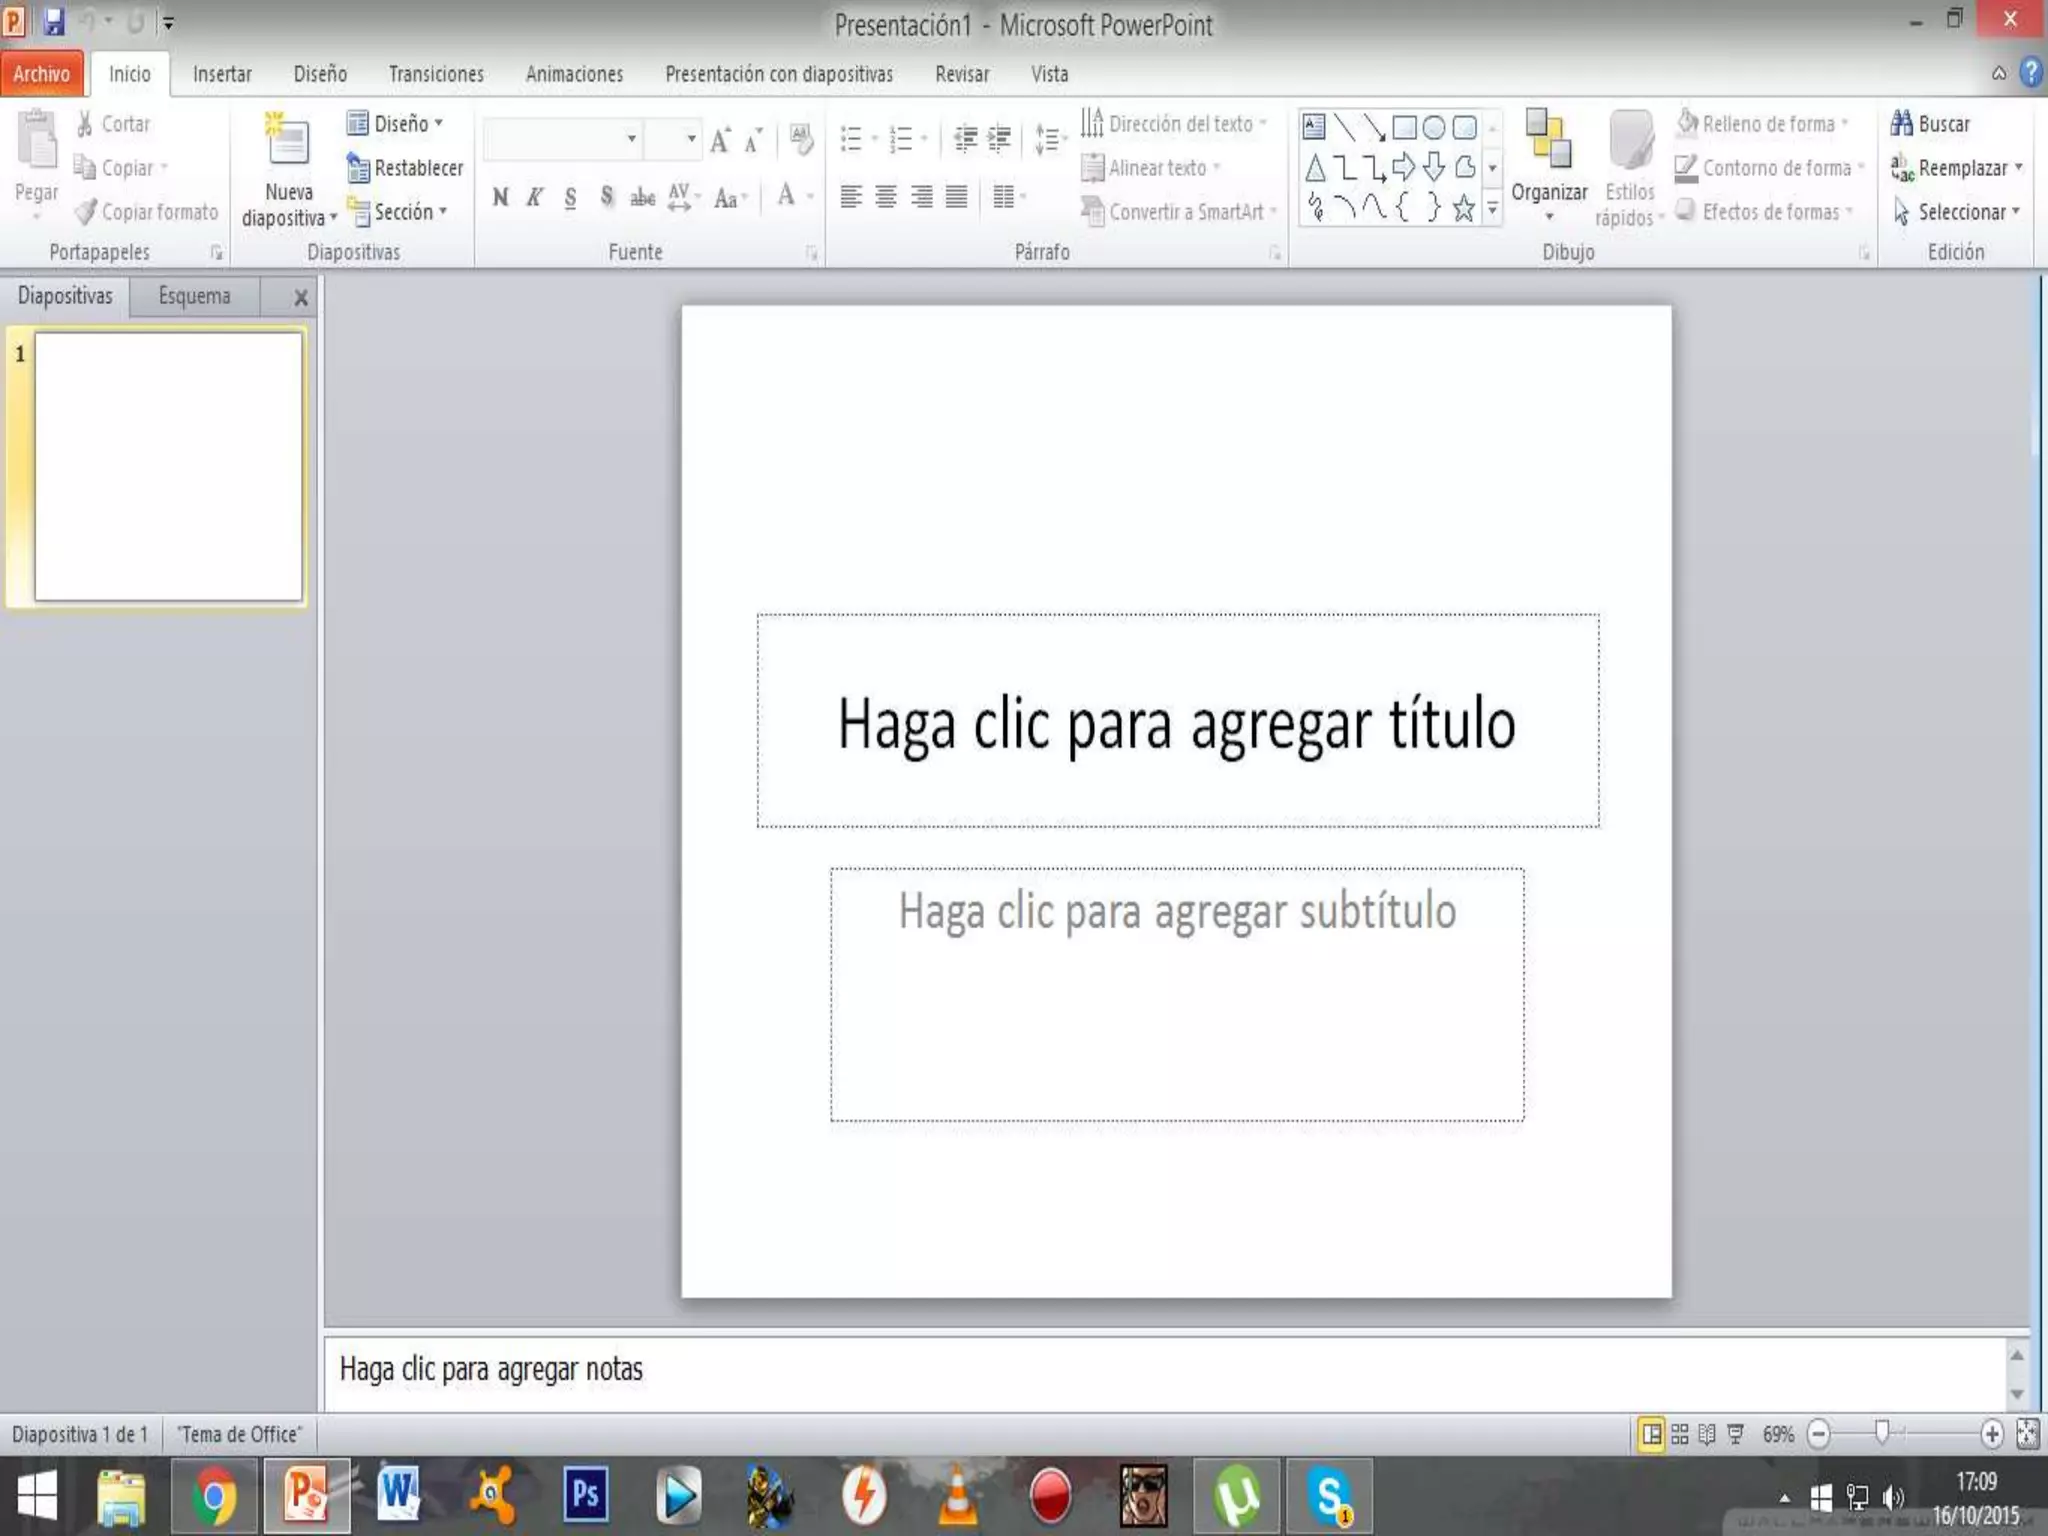Toggle bold formatting N button
2048x1536 pixels.
500,197
